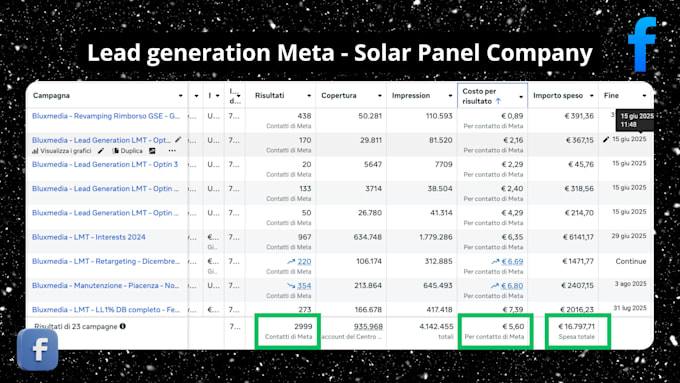680x383 pixels.
Task: Click the total reach value 935.968
Action: [368, 327]
